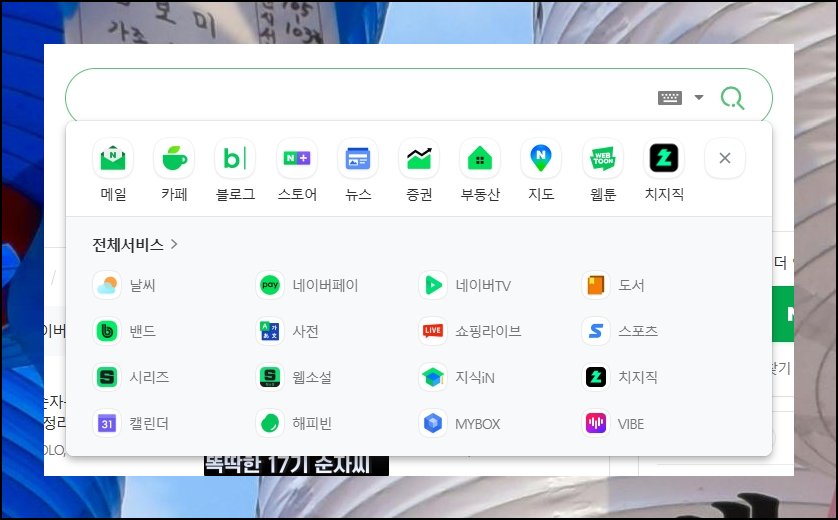
Task: Click the 날씨 (Weather) icon
Action: (107, 285)
